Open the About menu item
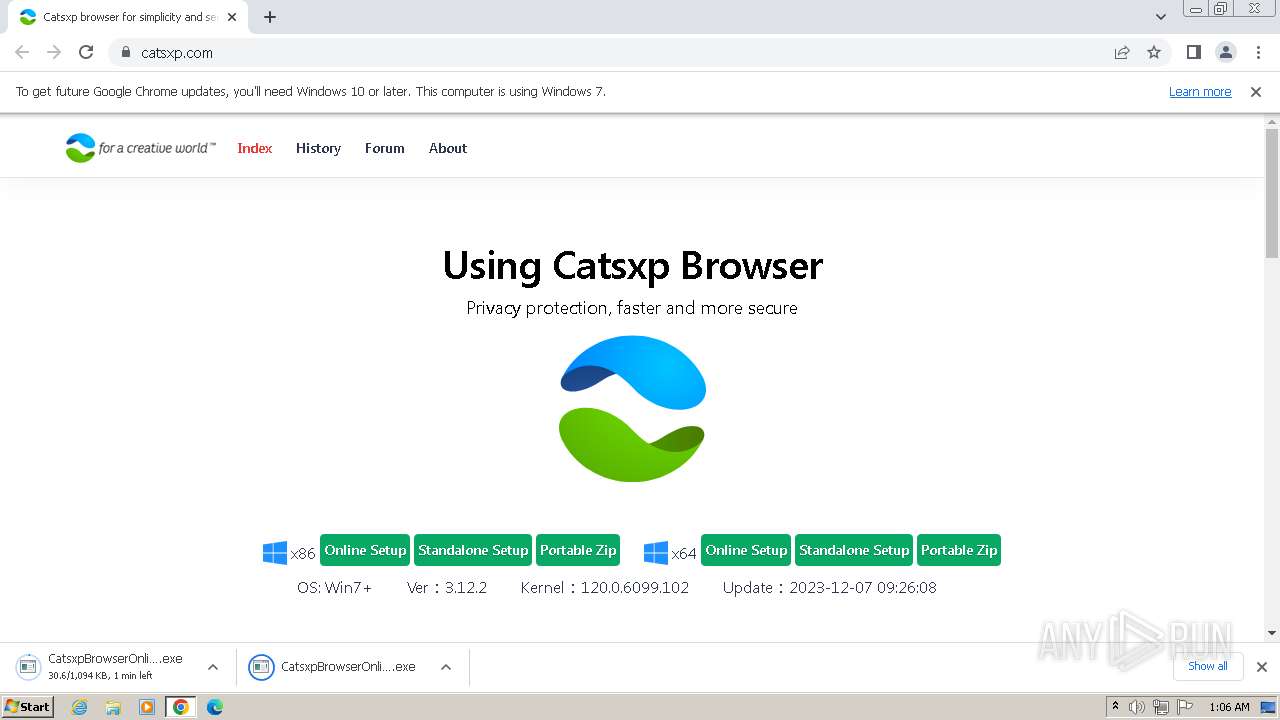1280x720 pixels. coord(448,148)
